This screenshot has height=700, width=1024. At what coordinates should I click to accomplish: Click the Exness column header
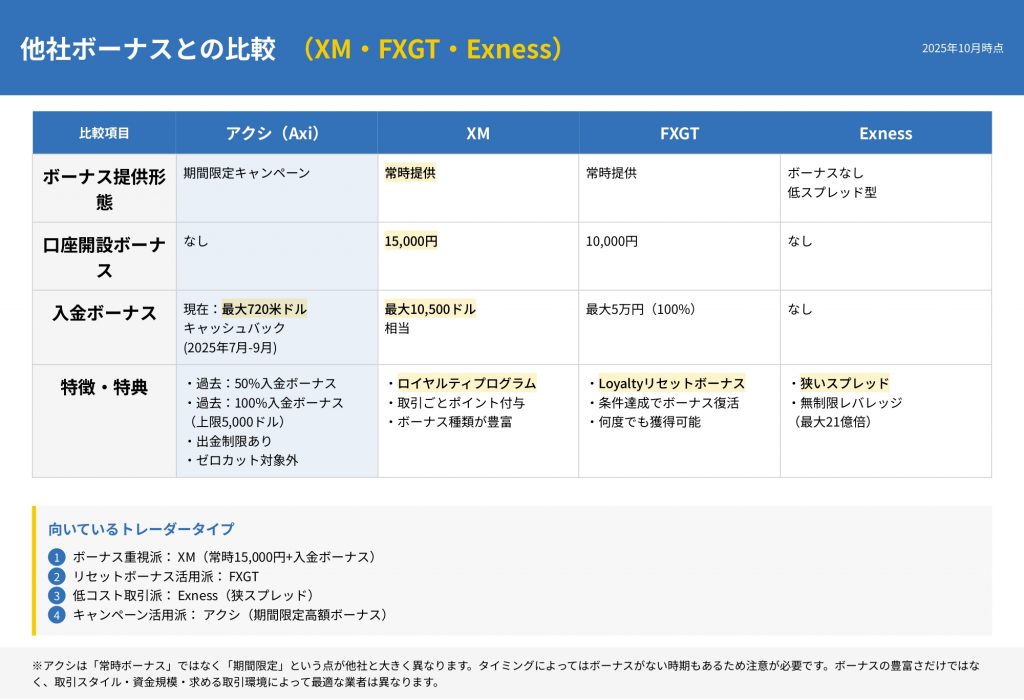[x=885, y=133]
